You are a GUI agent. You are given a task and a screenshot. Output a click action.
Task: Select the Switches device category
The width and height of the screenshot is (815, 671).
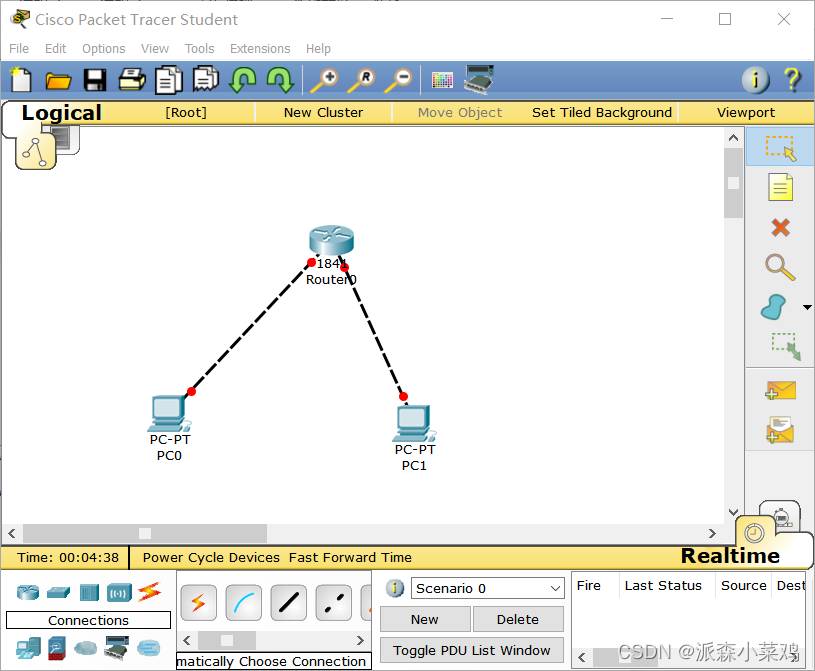[x=58, y=593]
